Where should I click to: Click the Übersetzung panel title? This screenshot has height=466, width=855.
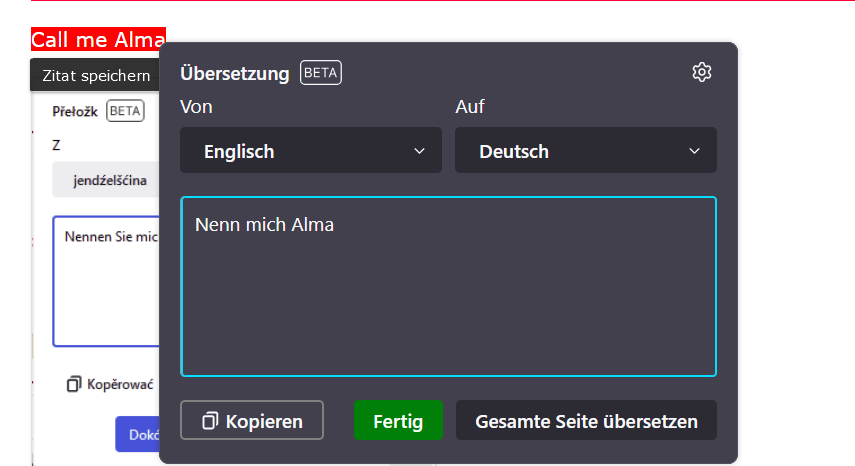click(234, 73)
